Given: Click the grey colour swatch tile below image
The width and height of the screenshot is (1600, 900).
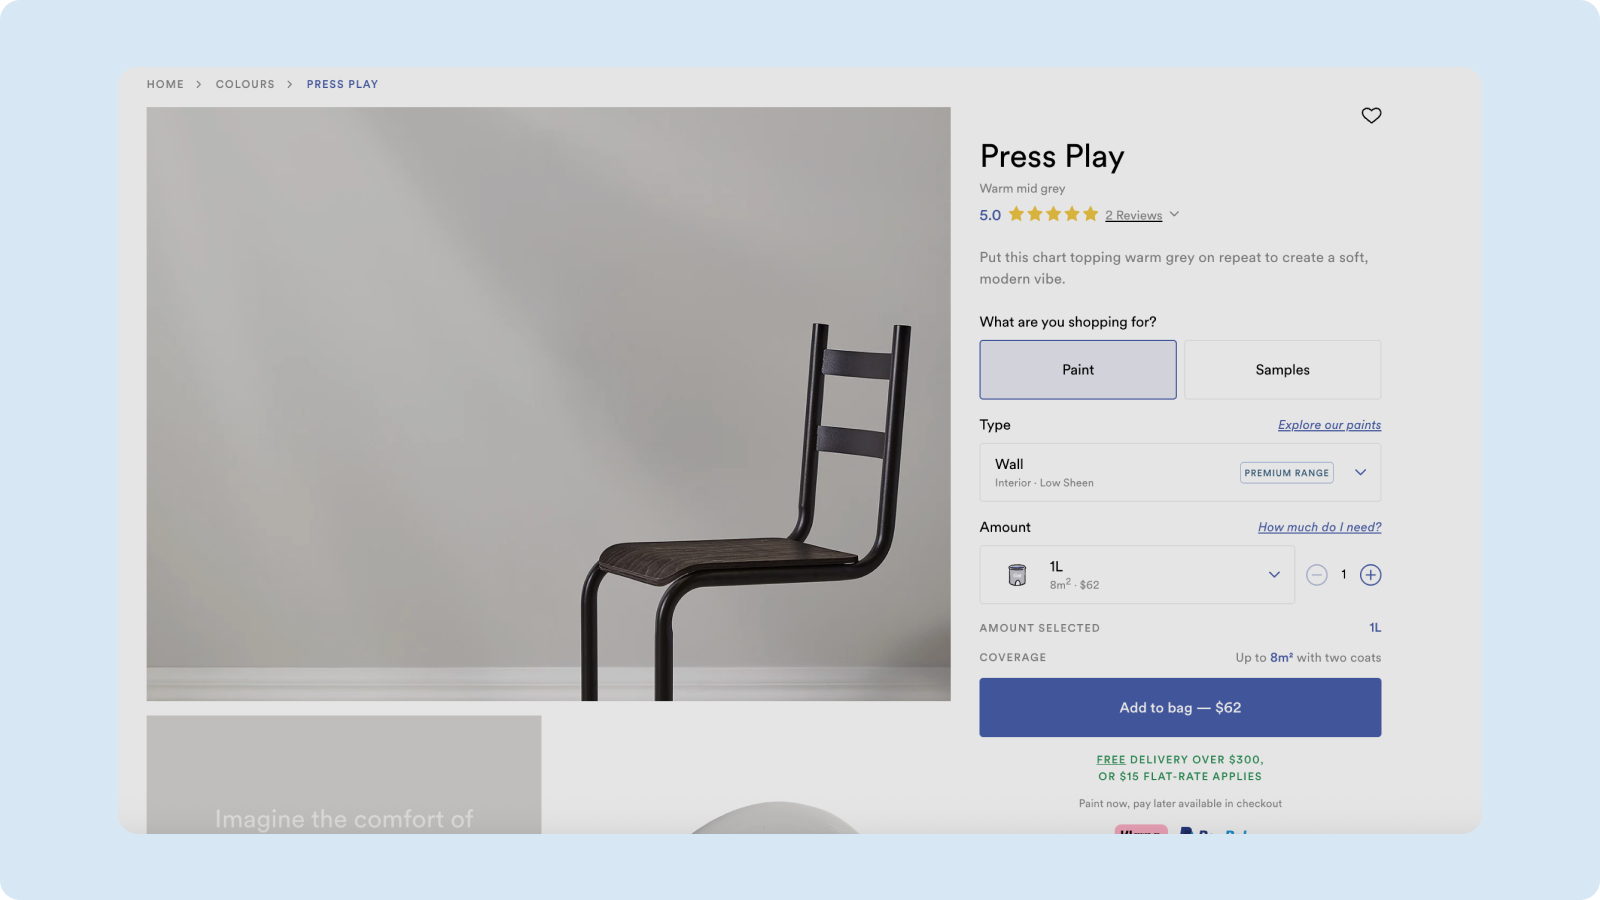Looking at the screenshot, I should pos(344,774).
